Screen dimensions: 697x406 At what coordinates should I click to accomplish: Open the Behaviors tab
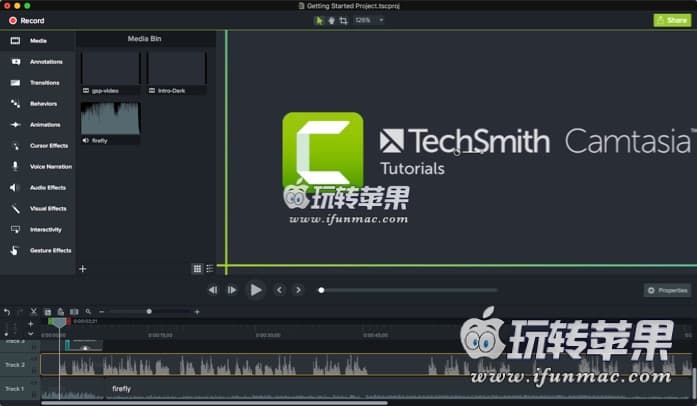pyautogui.click(x=37, y=104)
